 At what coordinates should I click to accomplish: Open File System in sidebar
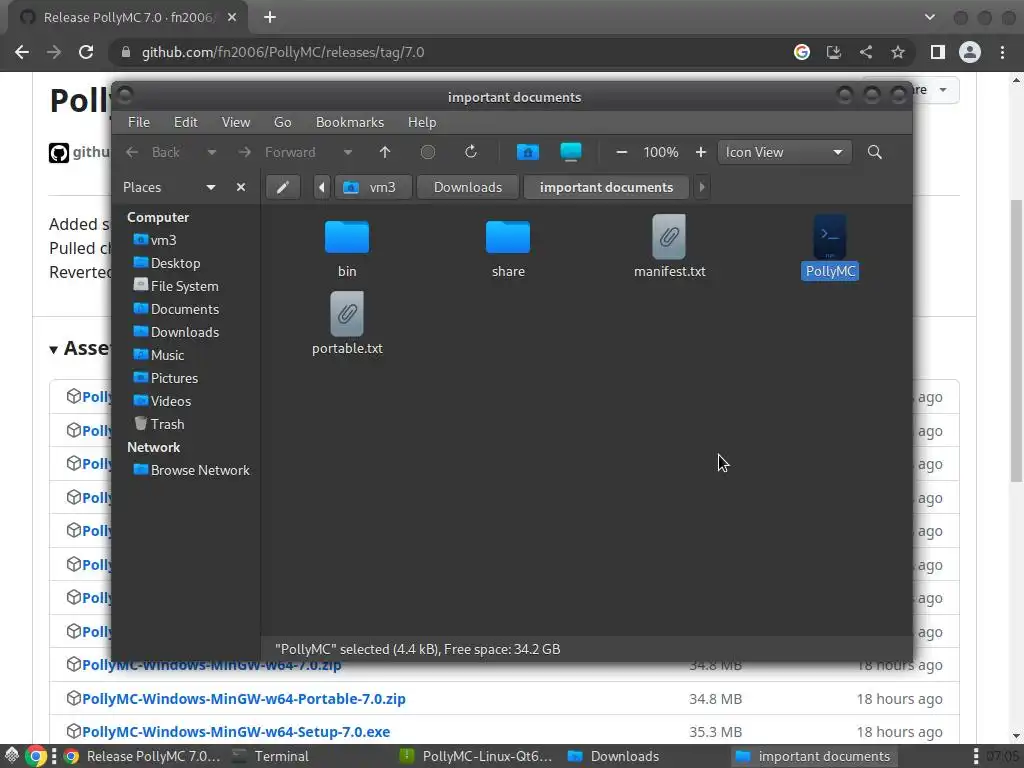click(x=176, y=286)
